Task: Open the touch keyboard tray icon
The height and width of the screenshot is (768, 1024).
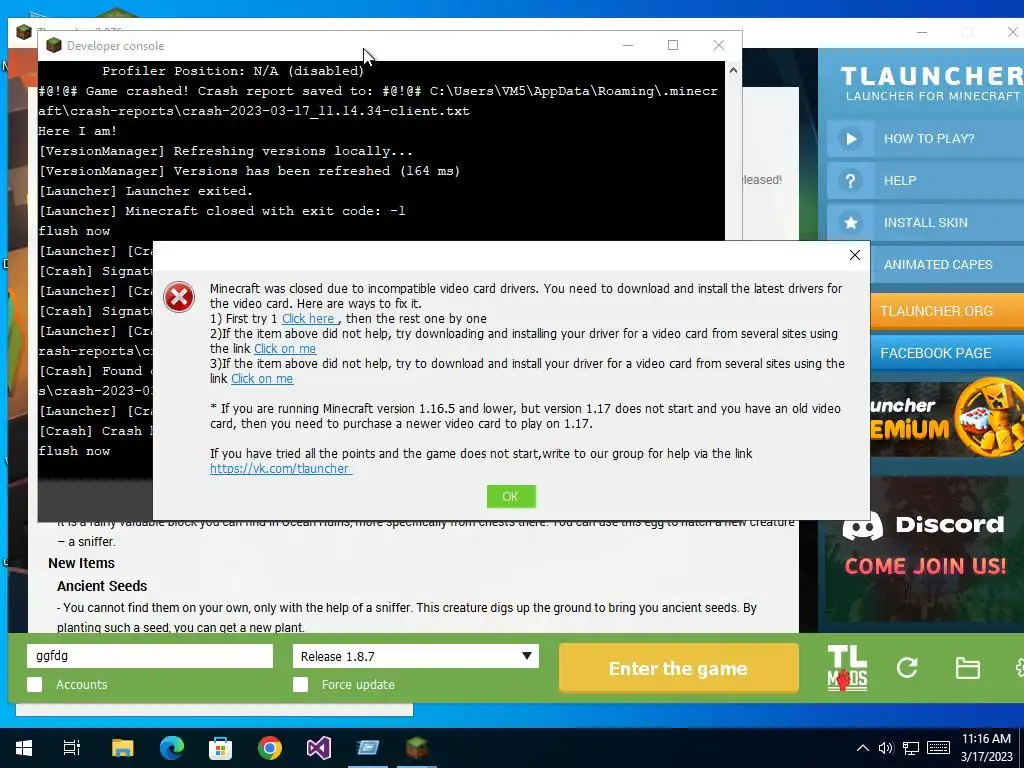Action: tap(938, 748)
